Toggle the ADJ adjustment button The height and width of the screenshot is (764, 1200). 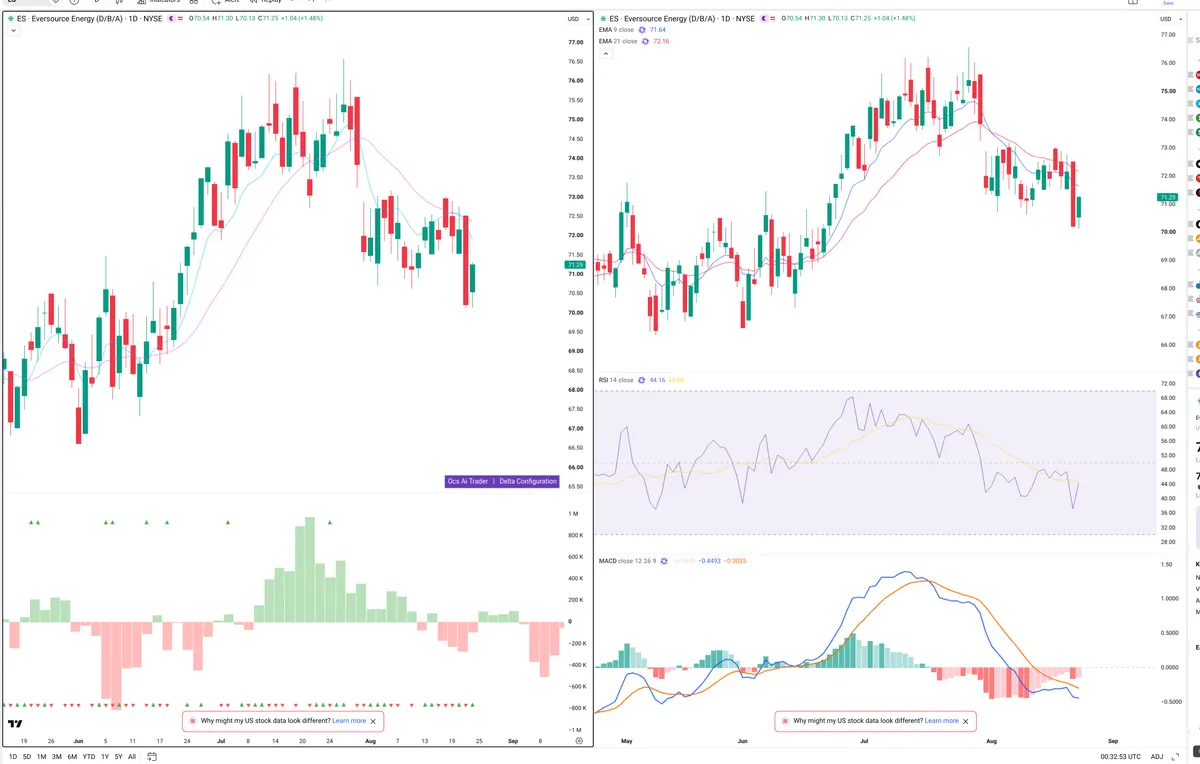tap(1157, 757)
